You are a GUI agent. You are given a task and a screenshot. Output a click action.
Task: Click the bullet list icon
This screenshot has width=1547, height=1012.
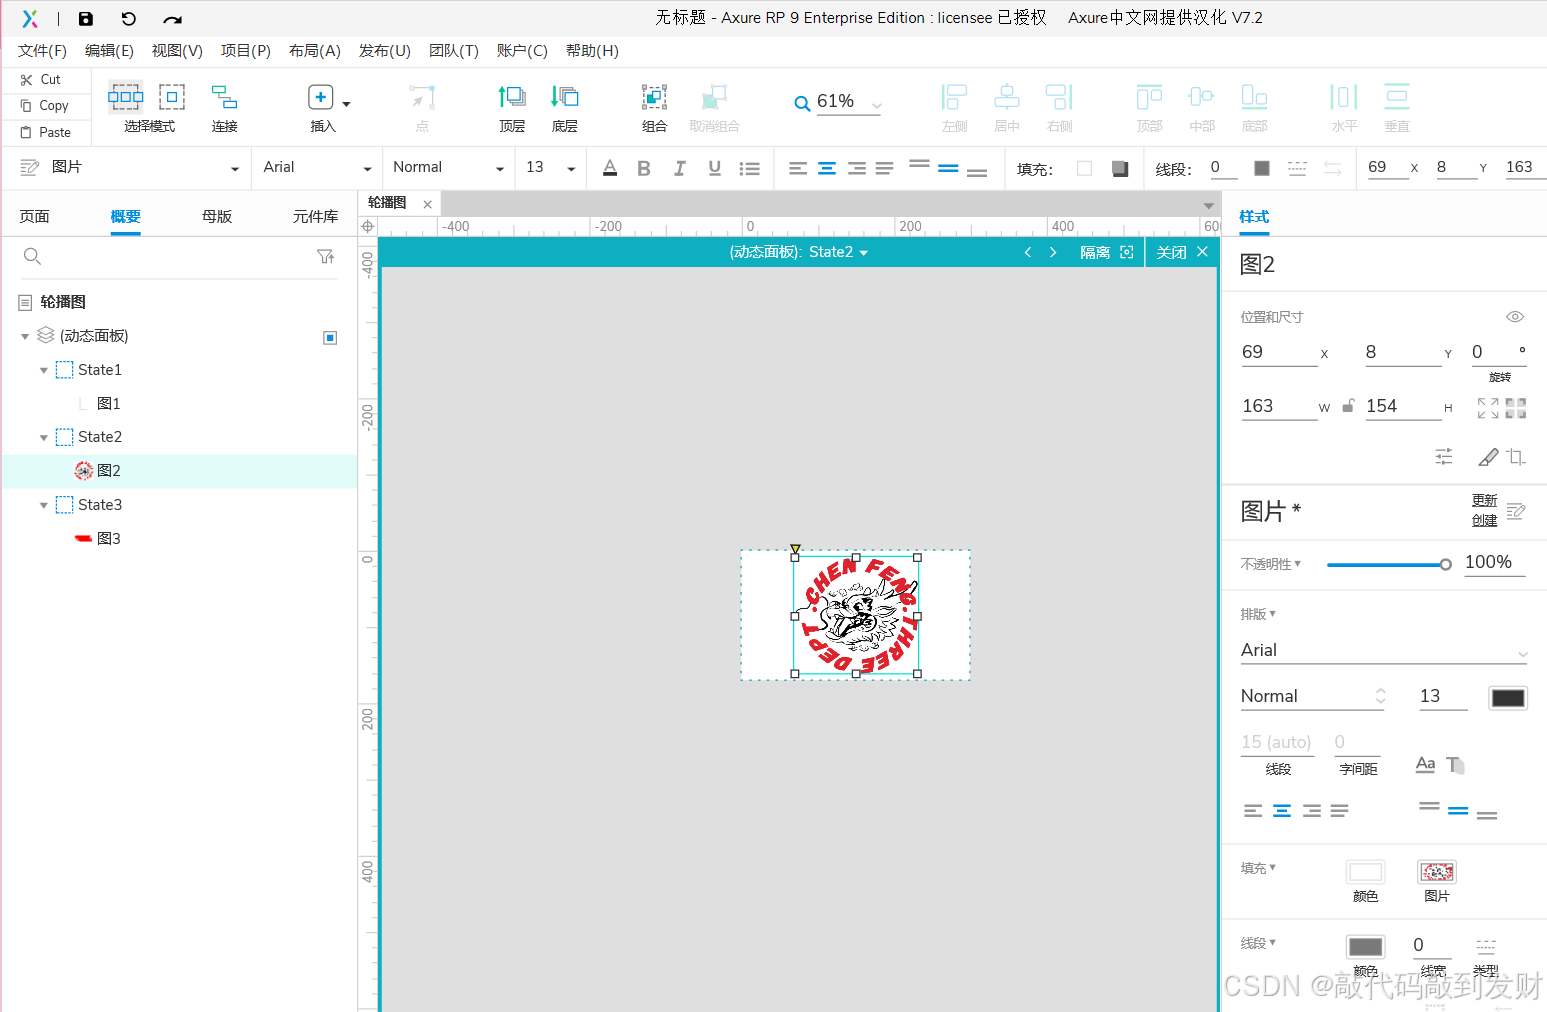click(749, 168)
